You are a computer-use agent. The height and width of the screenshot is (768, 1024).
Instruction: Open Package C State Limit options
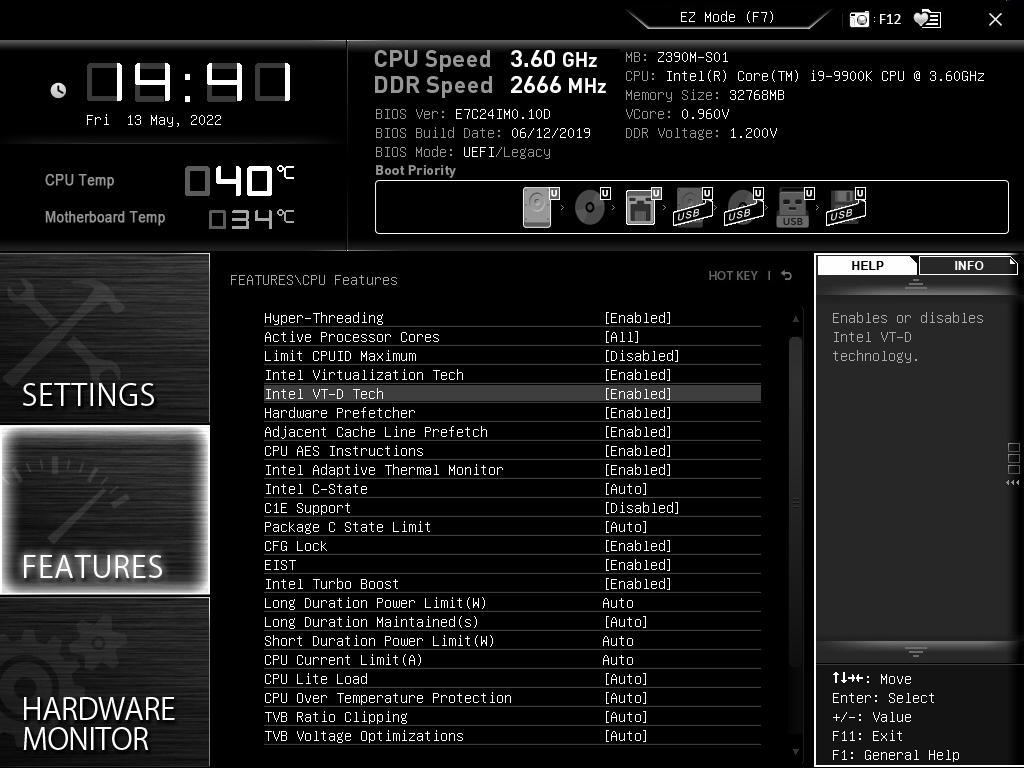tap(512, 527)
